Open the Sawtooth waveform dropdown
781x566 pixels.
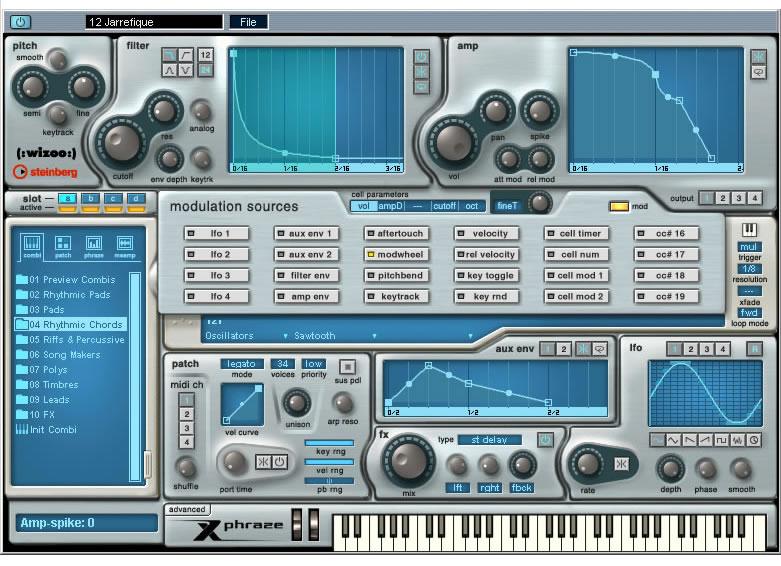tap(335, 336)
